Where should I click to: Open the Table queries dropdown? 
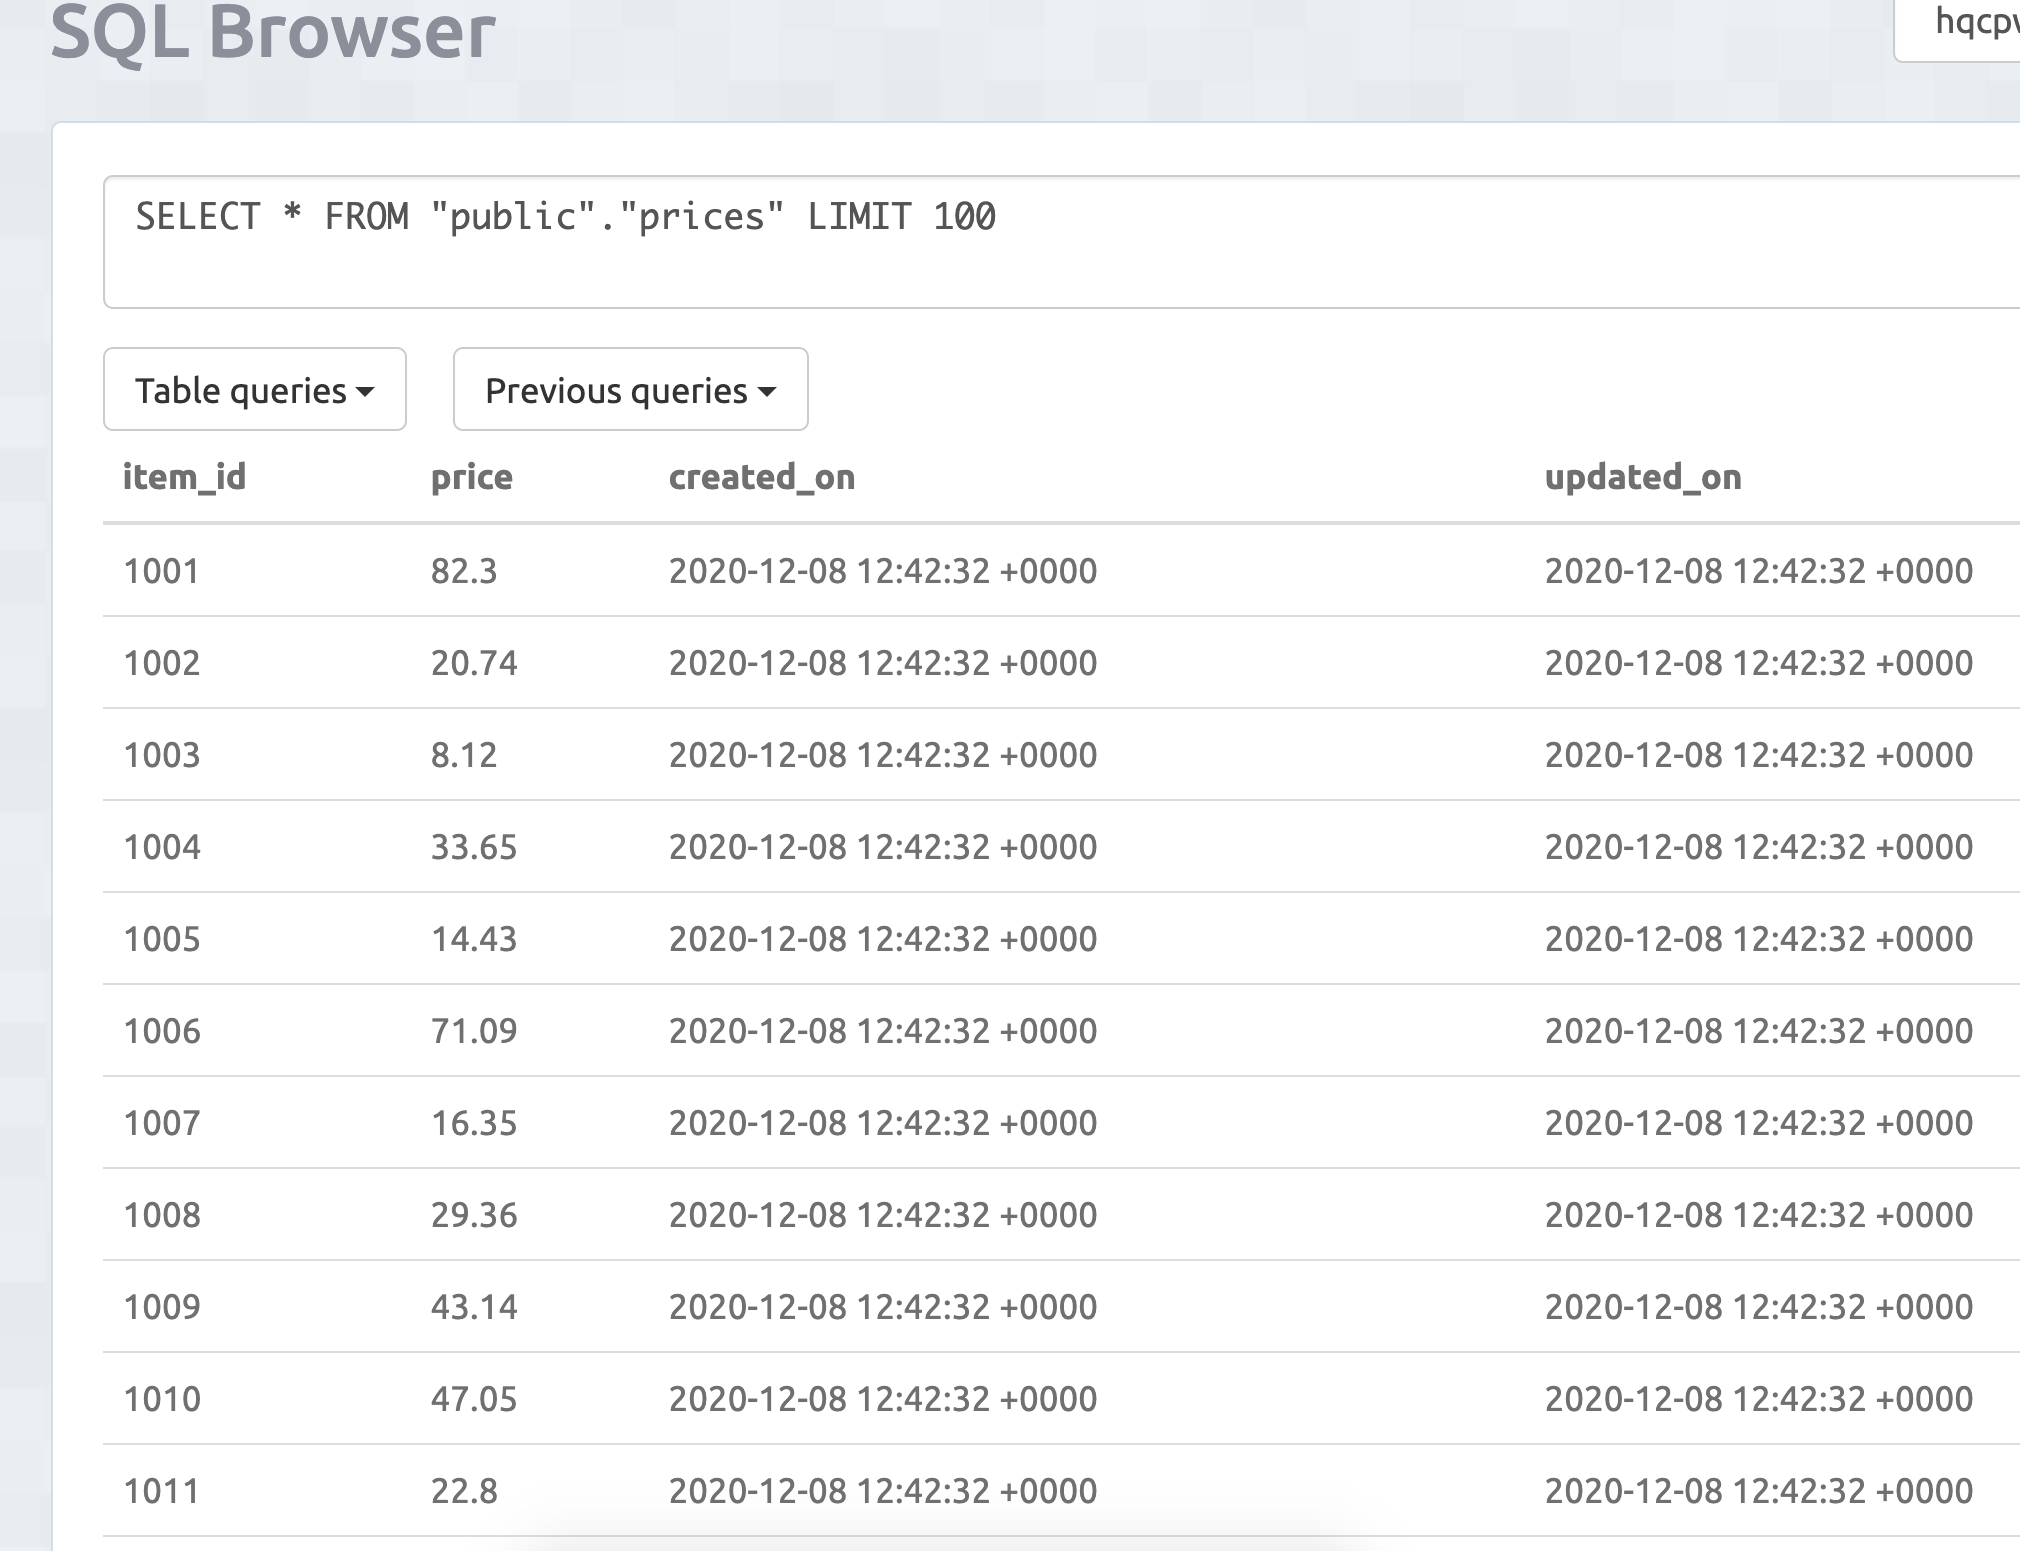[x=254, y=390]
